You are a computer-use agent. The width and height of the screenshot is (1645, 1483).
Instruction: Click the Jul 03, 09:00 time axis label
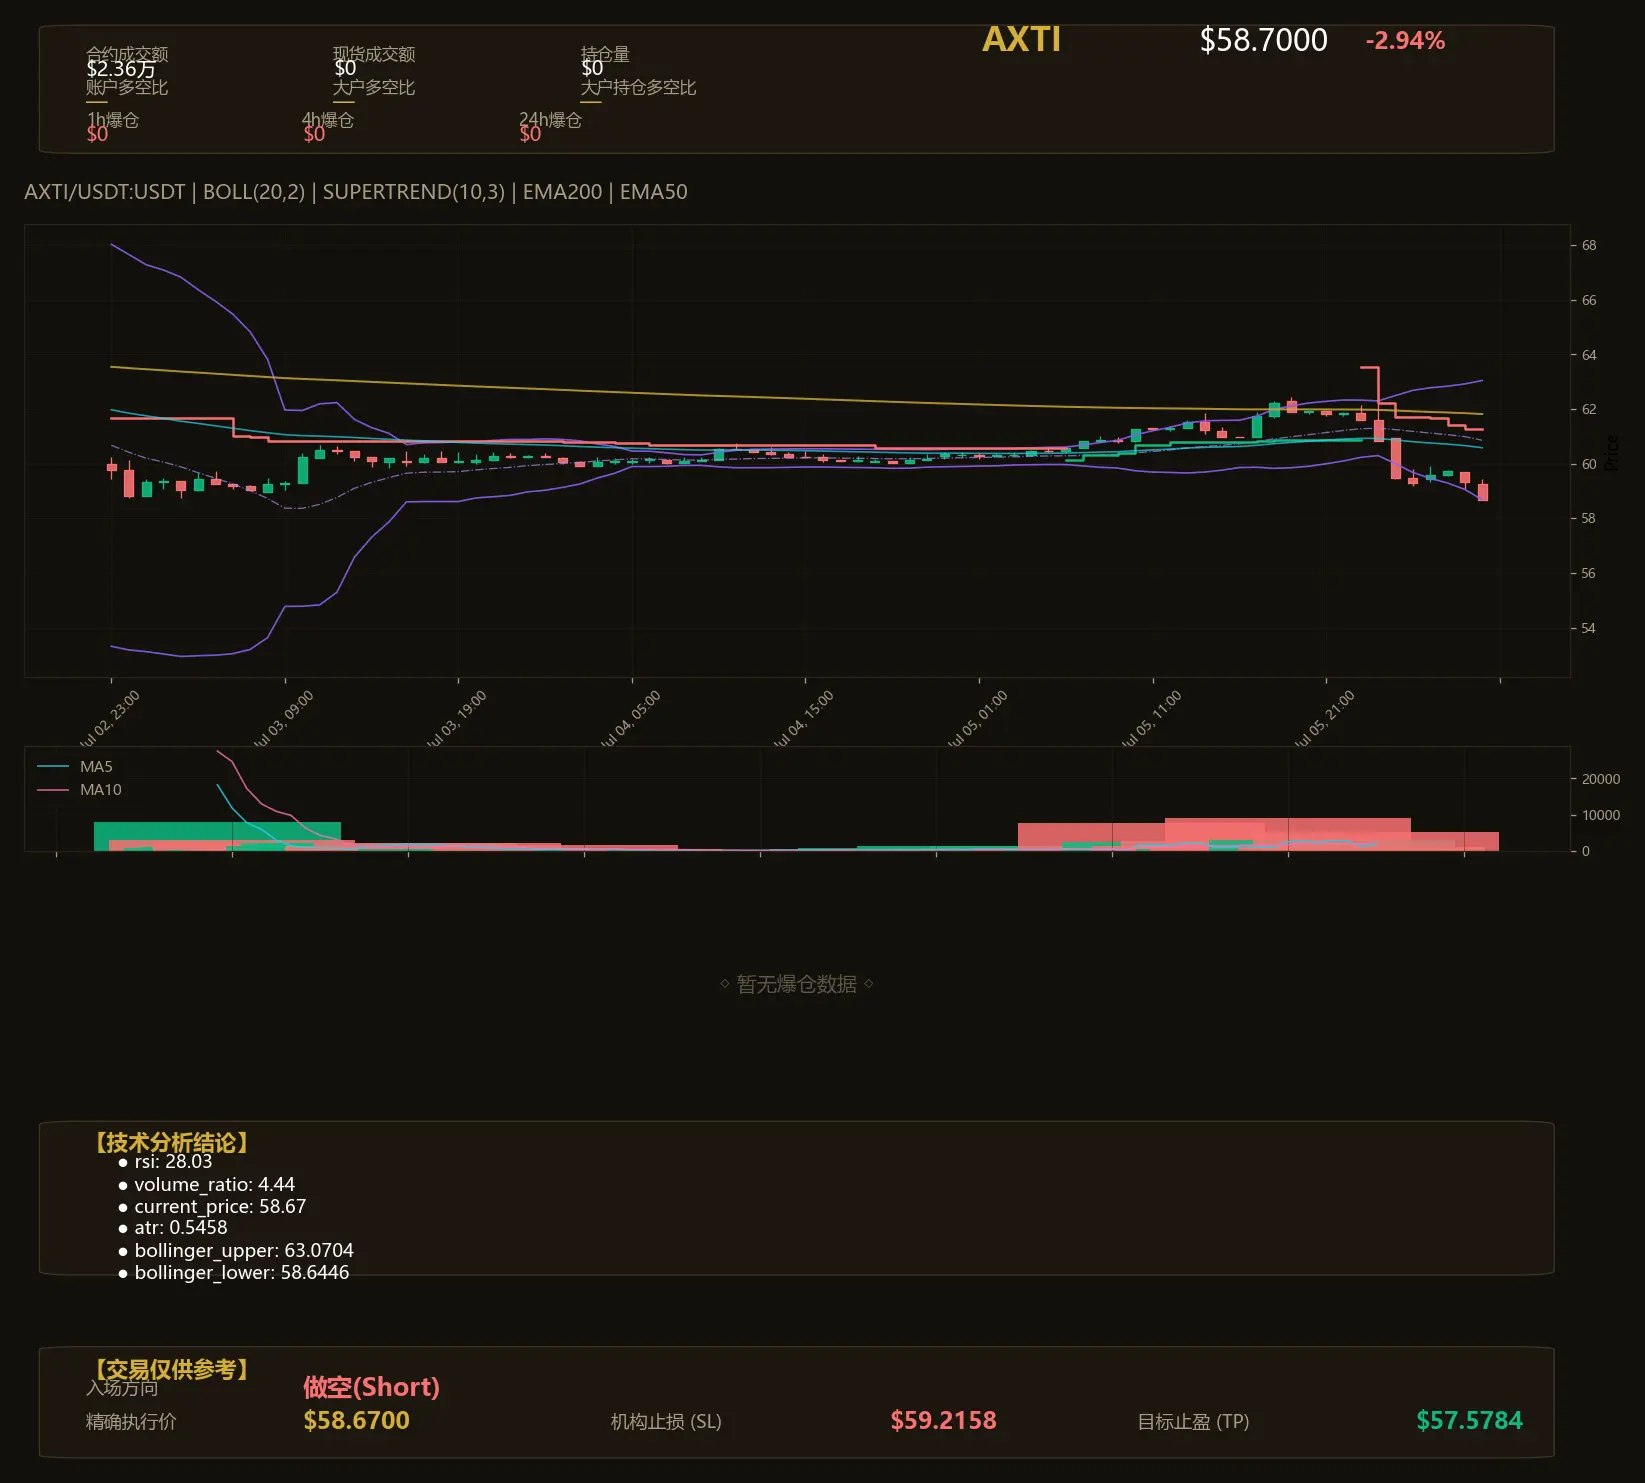click(x=283, y=719)
